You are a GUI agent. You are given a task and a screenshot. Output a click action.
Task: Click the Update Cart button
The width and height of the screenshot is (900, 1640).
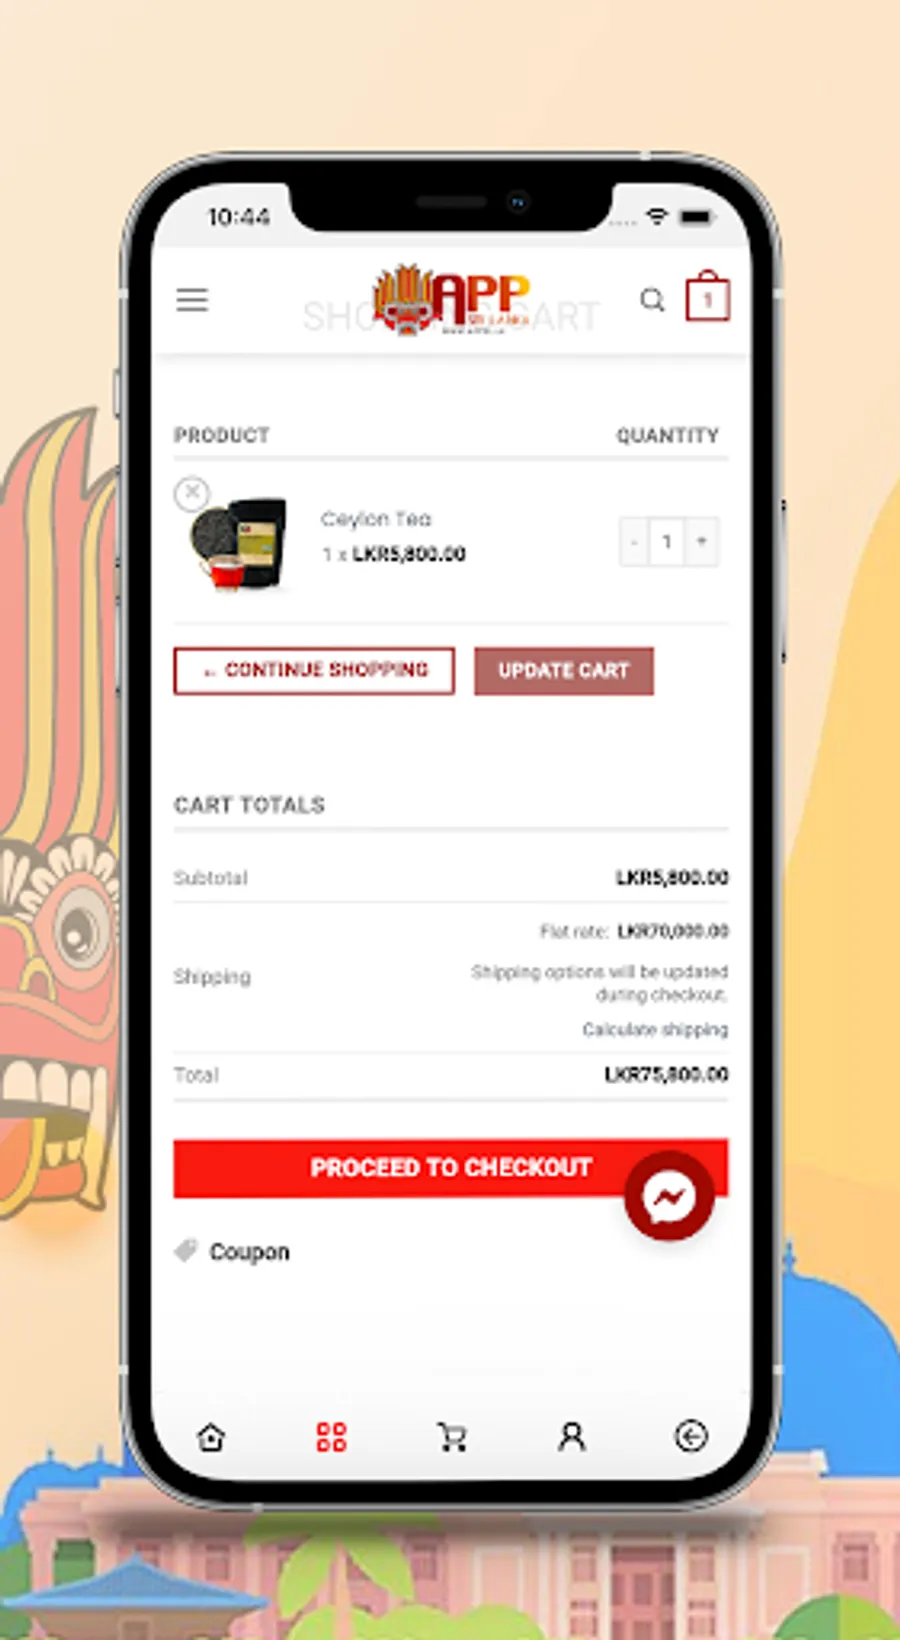click(x=564, y=670)
